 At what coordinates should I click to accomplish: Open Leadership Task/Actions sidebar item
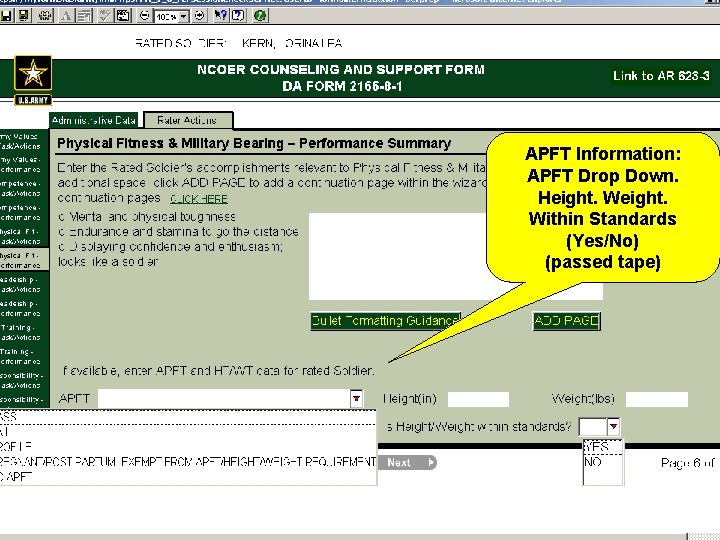21,284
